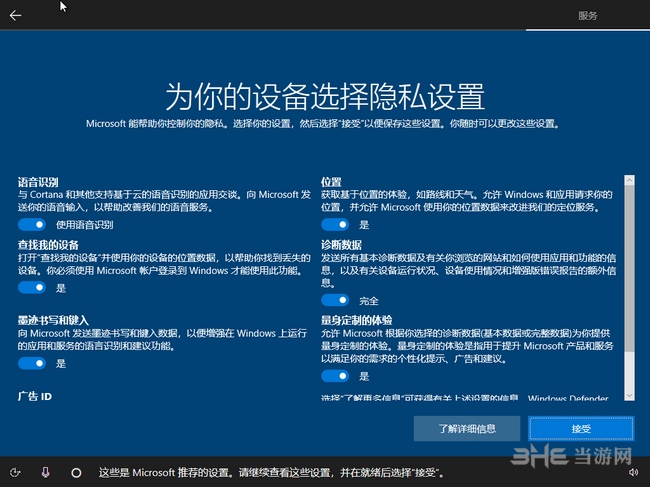Image resolution: width=650 pixels, height=487 pixels.
Task: Click the 量身定制的体验 heading
Action: pyautogui.click(x=357, y=320)
